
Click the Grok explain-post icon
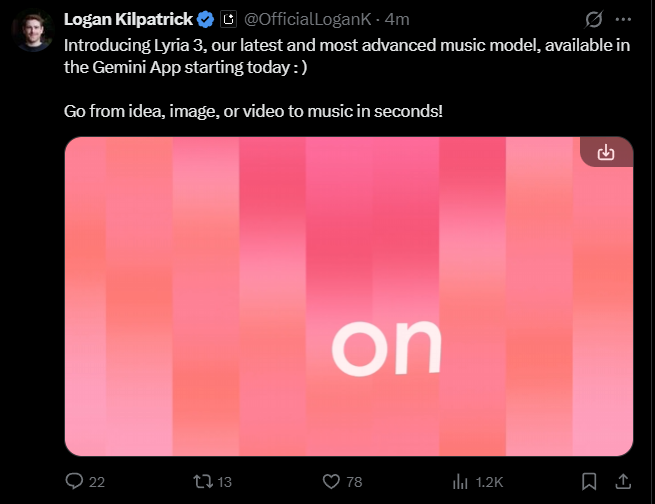(594, 19)
